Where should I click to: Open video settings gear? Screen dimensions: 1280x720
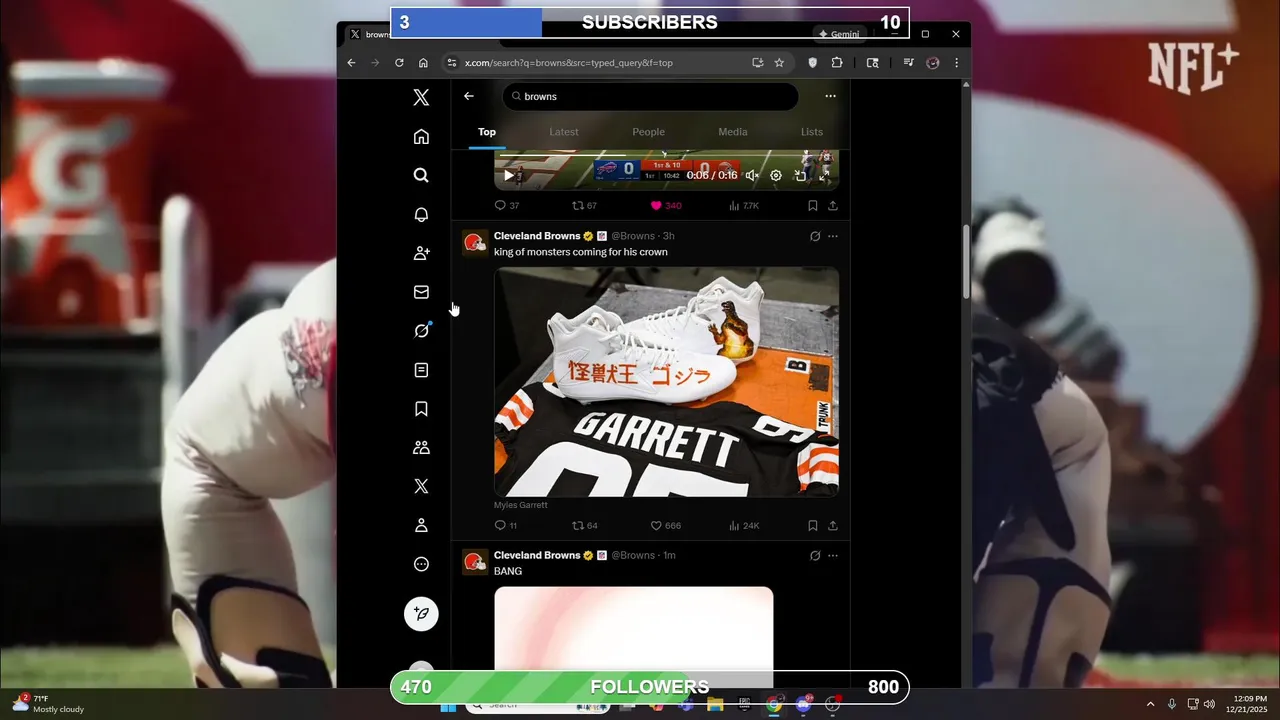tap(776, 175)
